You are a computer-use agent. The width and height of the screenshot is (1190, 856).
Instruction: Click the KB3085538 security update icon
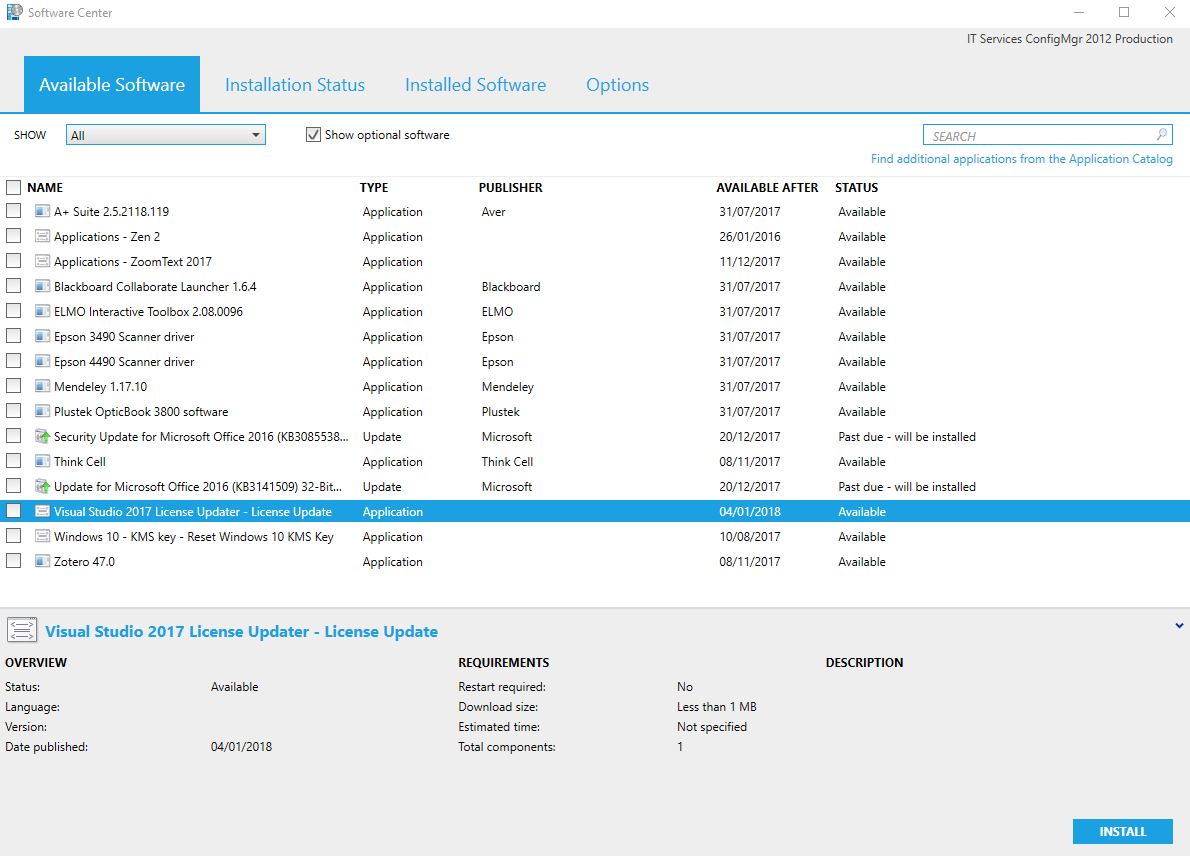(42, 436)
